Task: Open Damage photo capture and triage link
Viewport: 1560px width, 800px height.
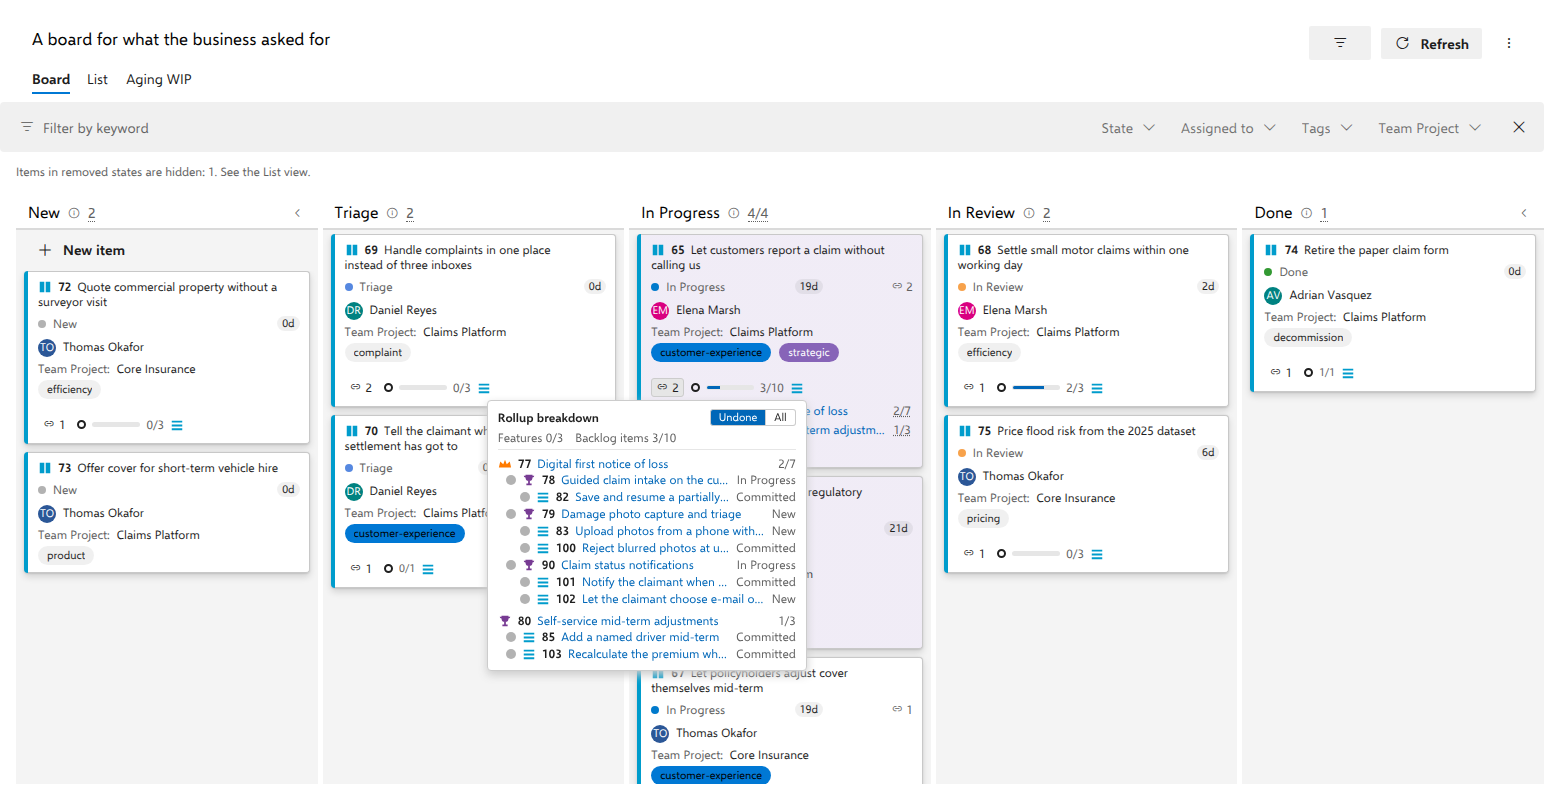Action: pos(651,514)
